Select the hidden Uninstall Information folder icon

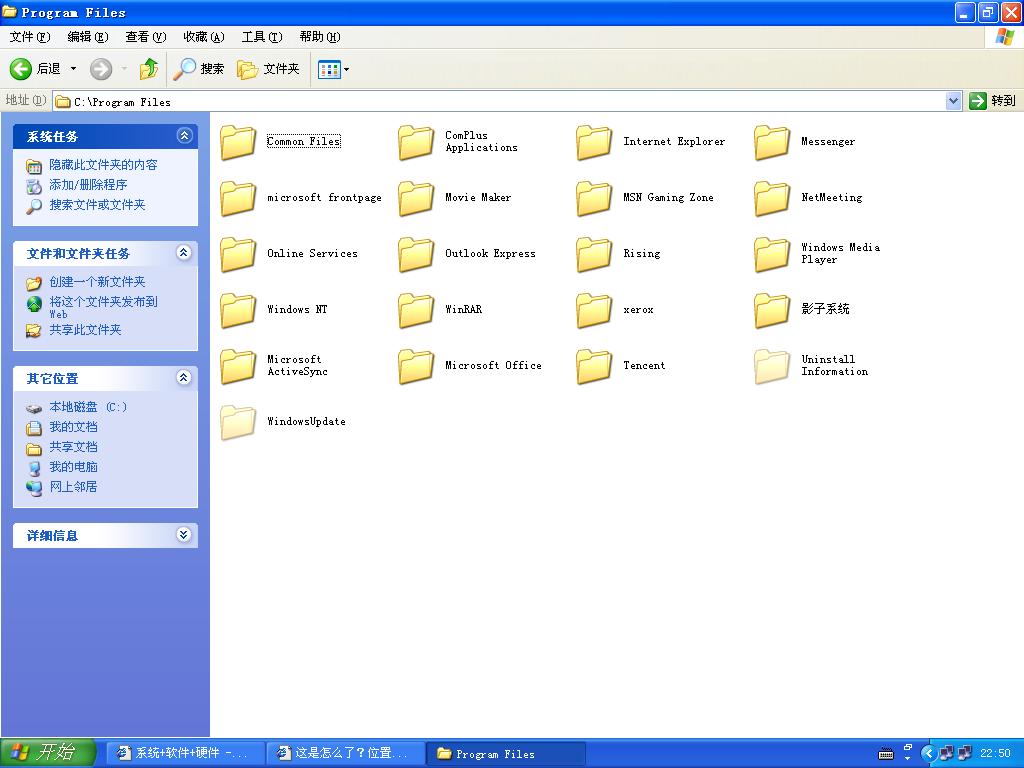772,366
